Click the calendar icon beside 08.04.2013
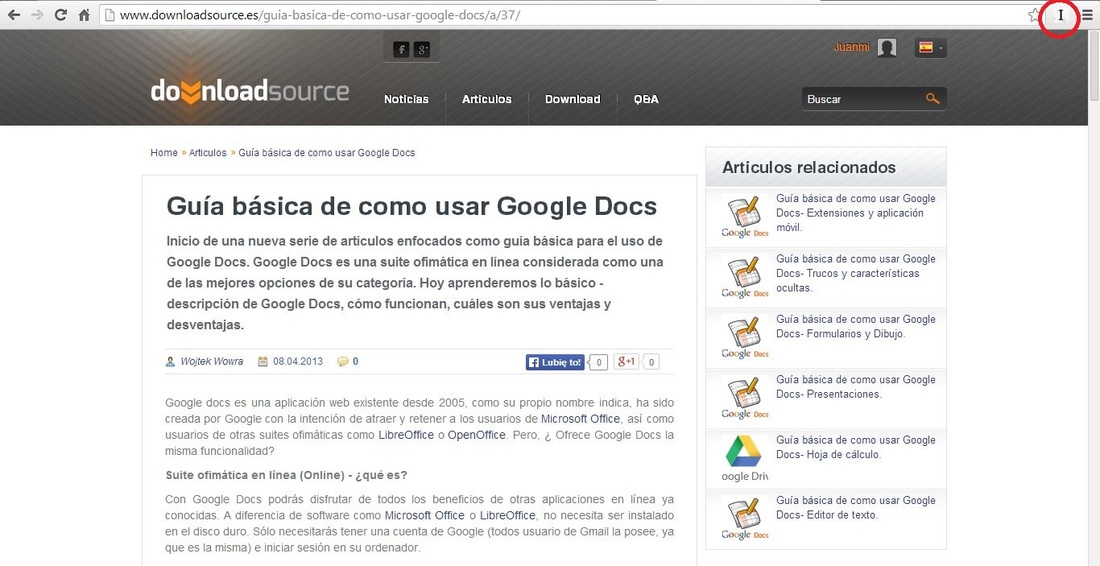This screenshot has width=1100, height=566. (x=263, y=362)
